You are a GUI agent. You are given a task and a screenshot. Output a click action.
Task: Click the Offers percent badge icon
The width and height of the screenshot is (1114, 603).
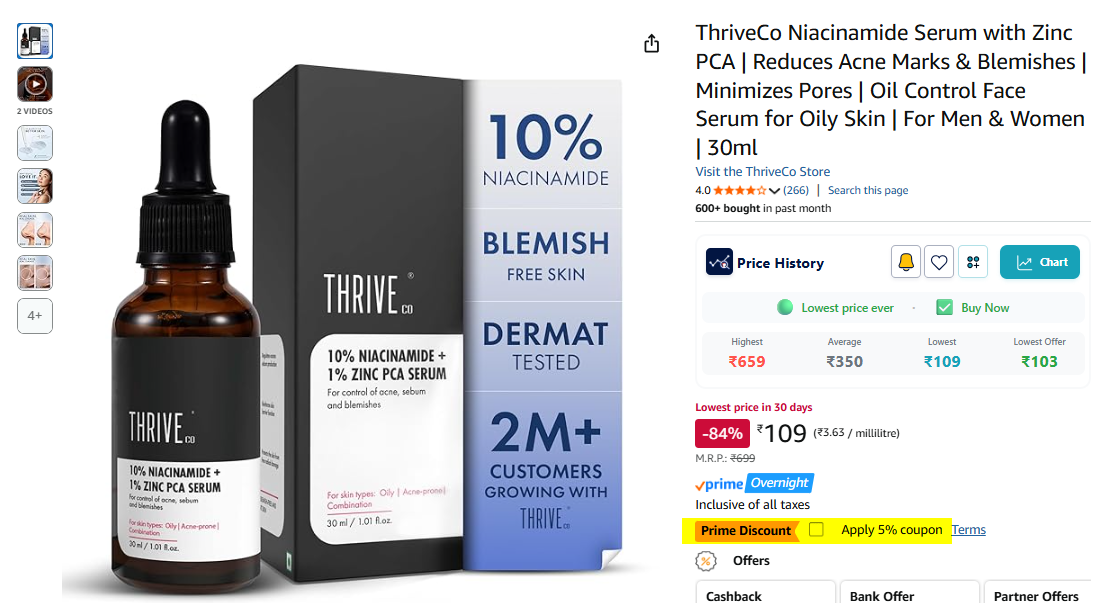pos(705,561)
